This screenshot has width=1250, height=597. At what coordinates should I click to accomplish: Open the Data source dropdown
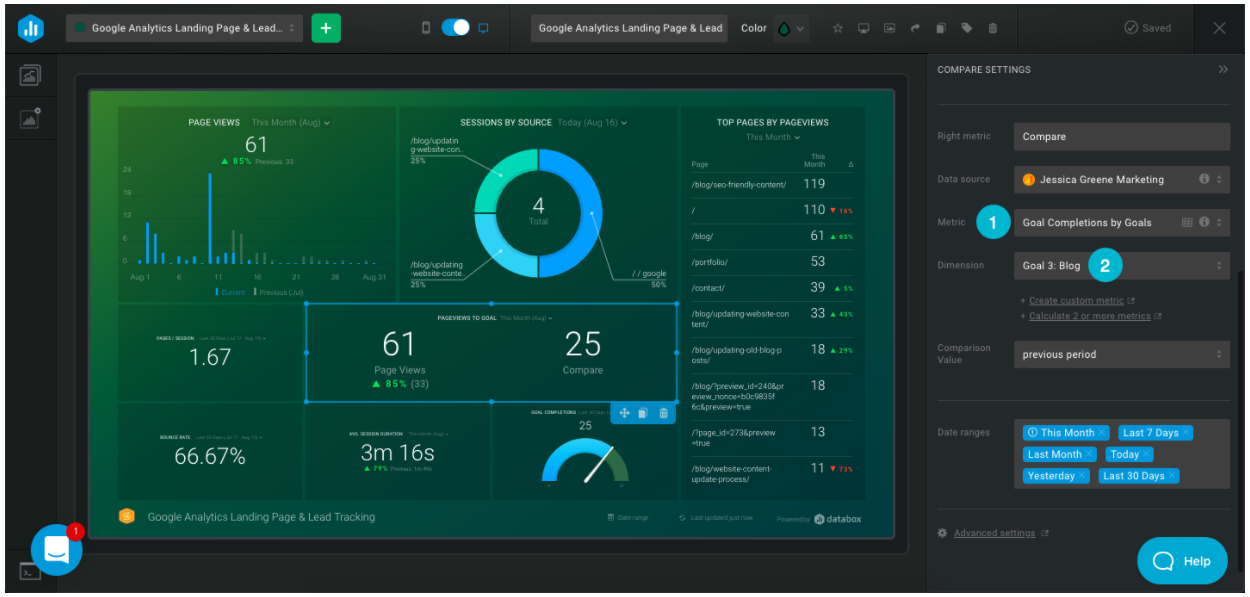1121,180
